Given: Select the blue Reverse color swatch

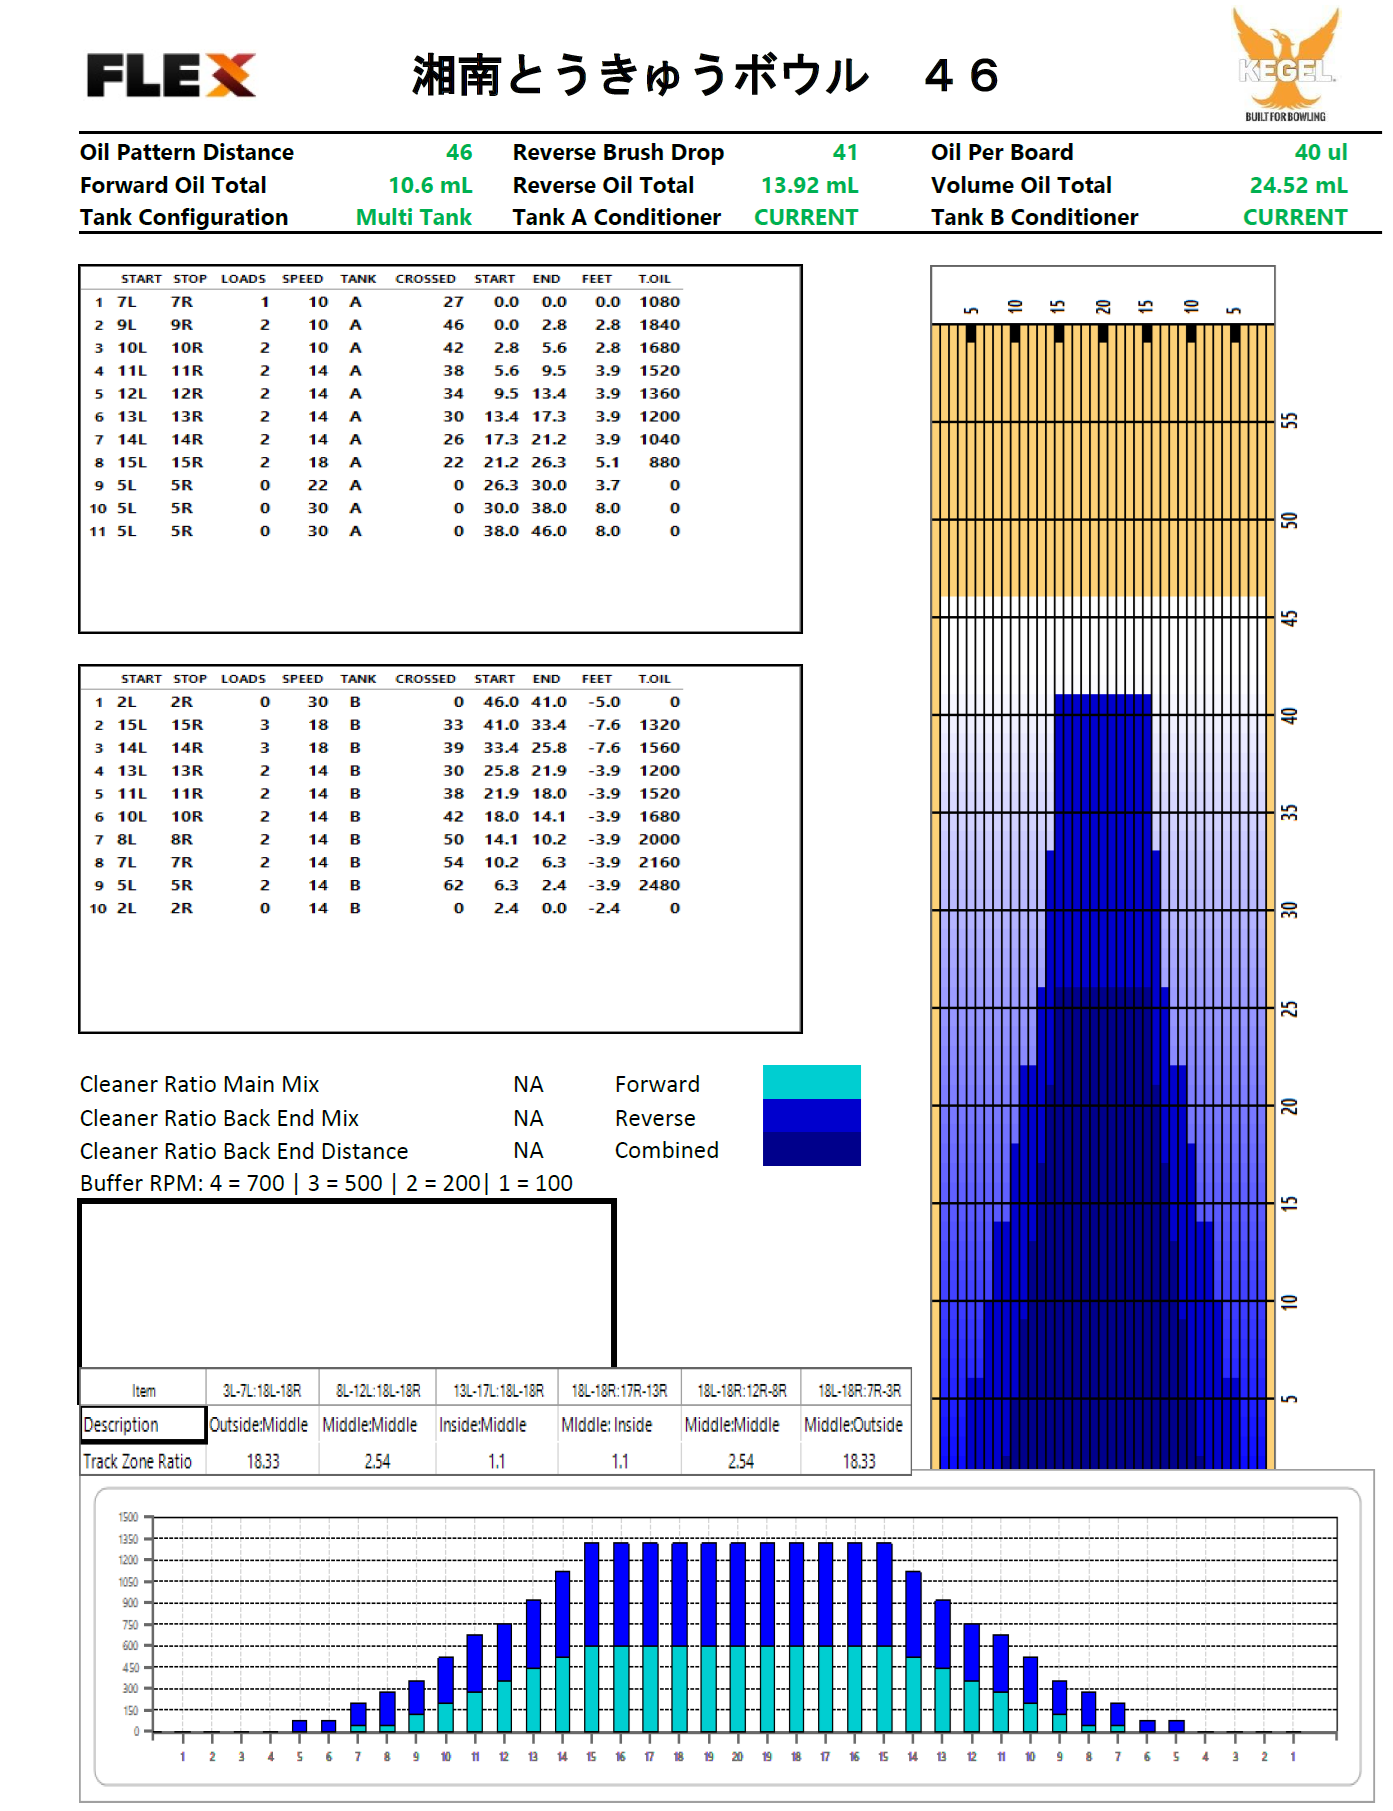Looking at the screenshot, I should click(811, 1115).
